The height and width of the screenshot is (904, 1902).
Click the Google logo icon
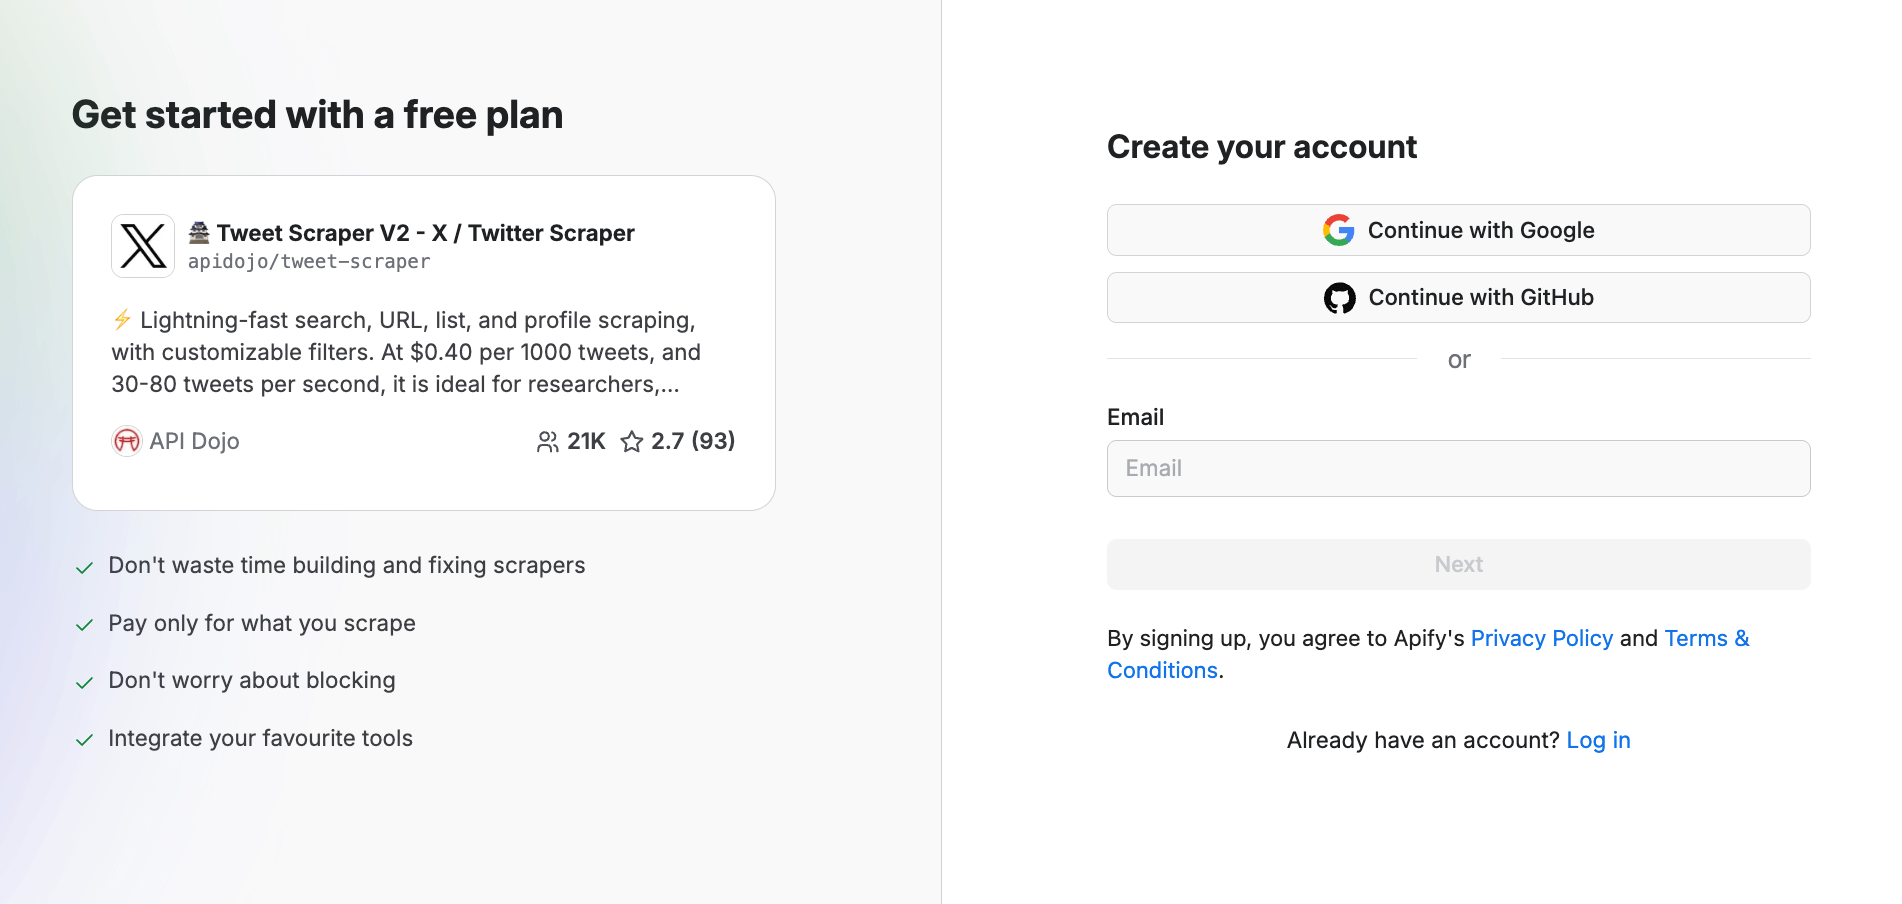[1338, 230]
